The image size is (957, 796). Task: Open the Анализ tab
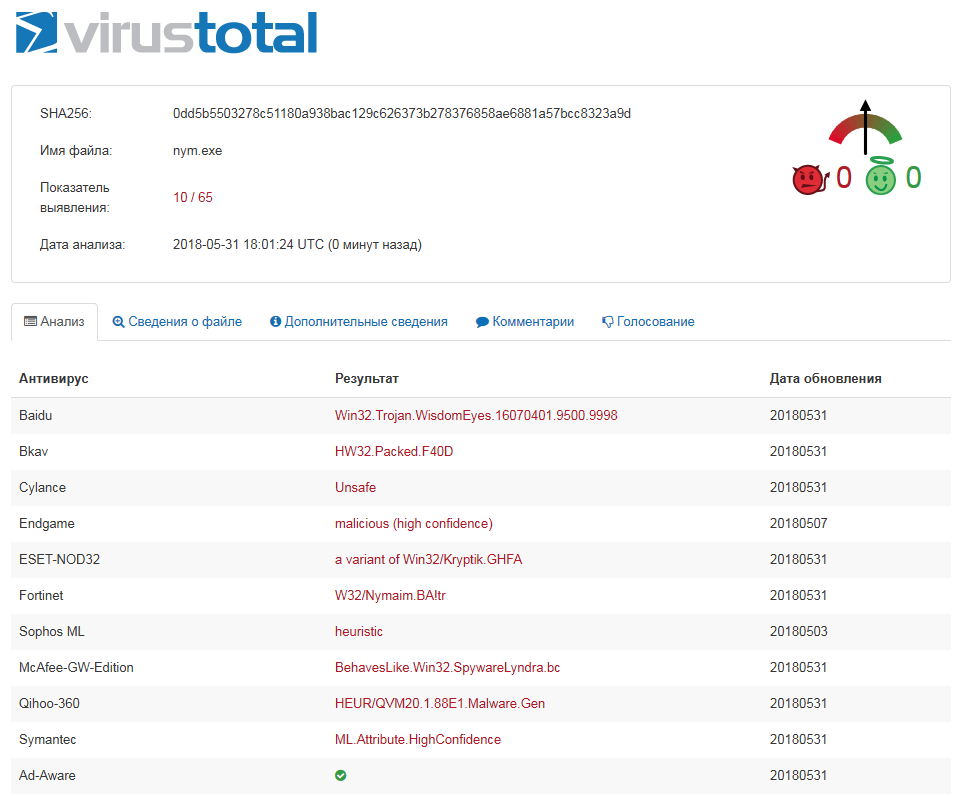pyautogui.click(x=54, y=322)
